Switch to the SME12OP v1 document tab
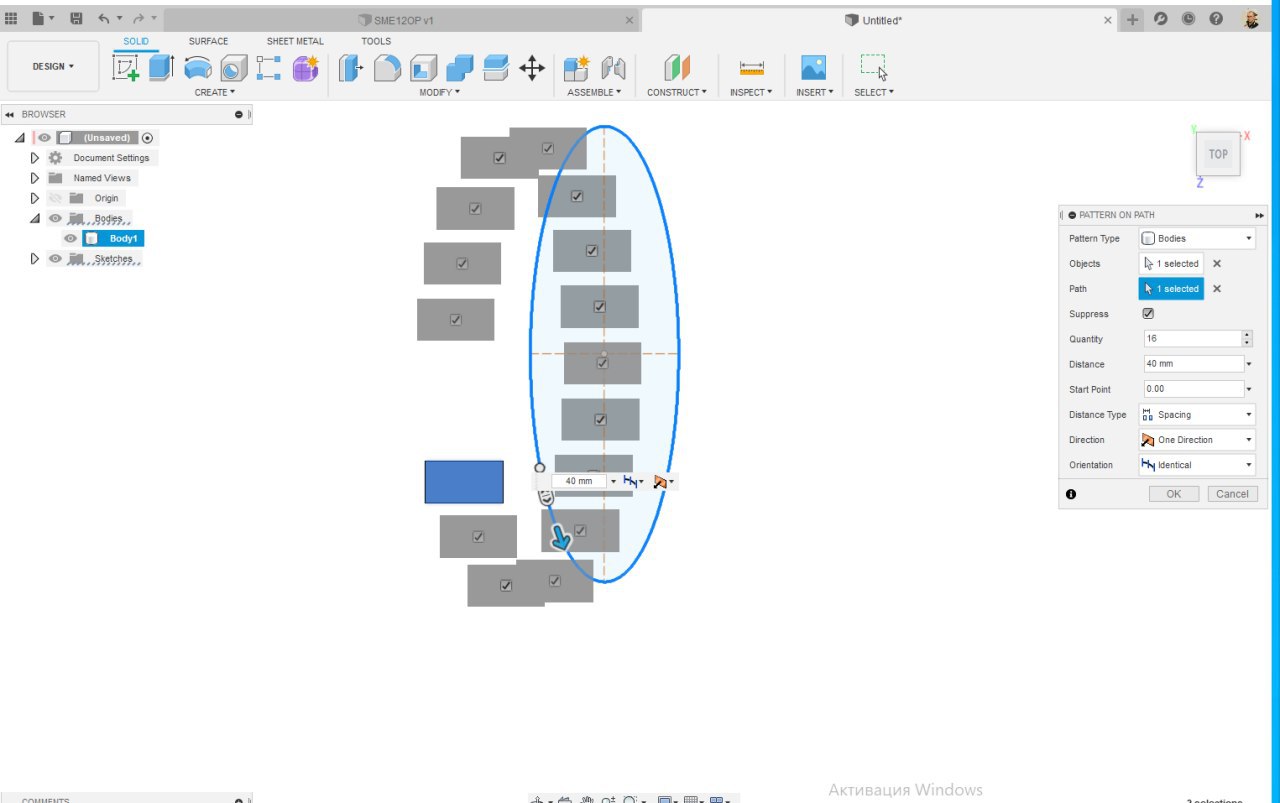The width and height of the screenshot is (1280, 803). point(401,20)
